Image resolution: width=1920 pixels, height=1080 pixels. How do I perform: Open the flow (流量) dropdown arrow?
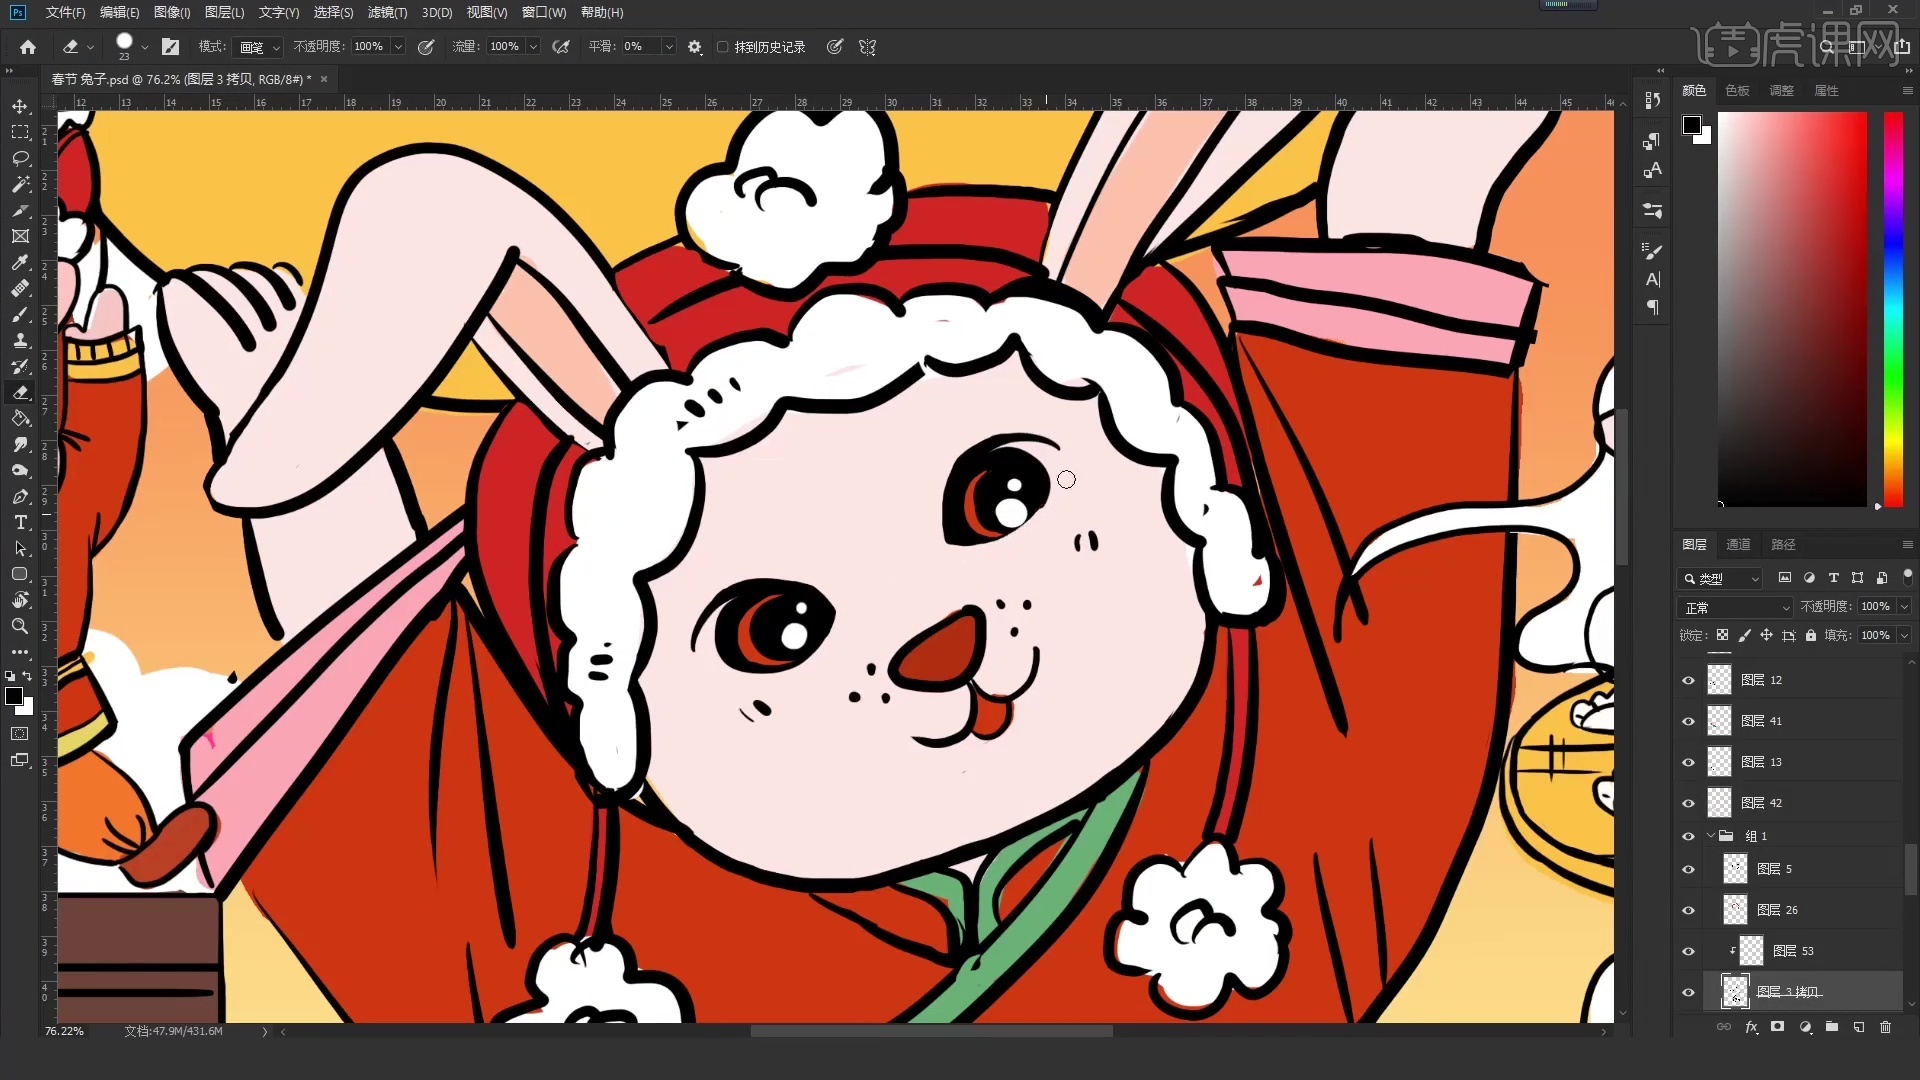(533, 47)
